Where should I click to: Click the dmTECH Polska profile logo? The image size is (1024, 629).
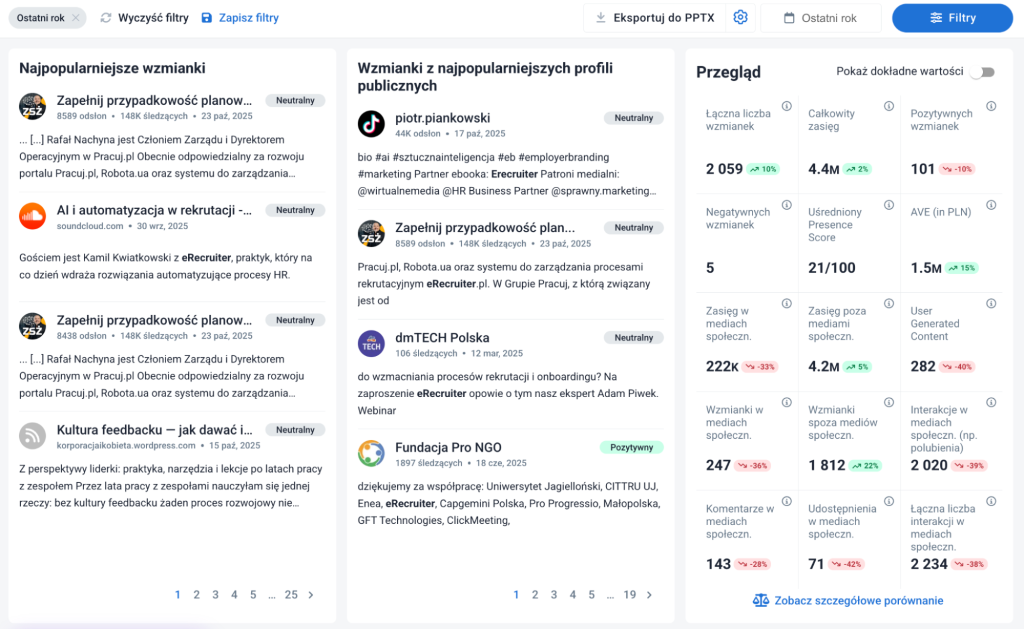pyautogui.click(x=371, y=344)
